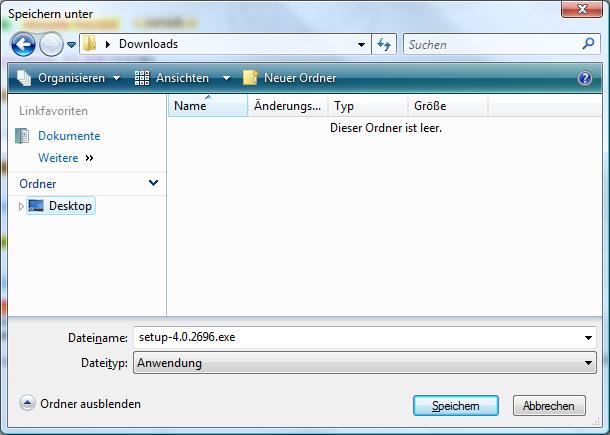The width and height of the screenshot is (610, 435).
Task: Click the search magnifier icon
Action: point(588,45)
